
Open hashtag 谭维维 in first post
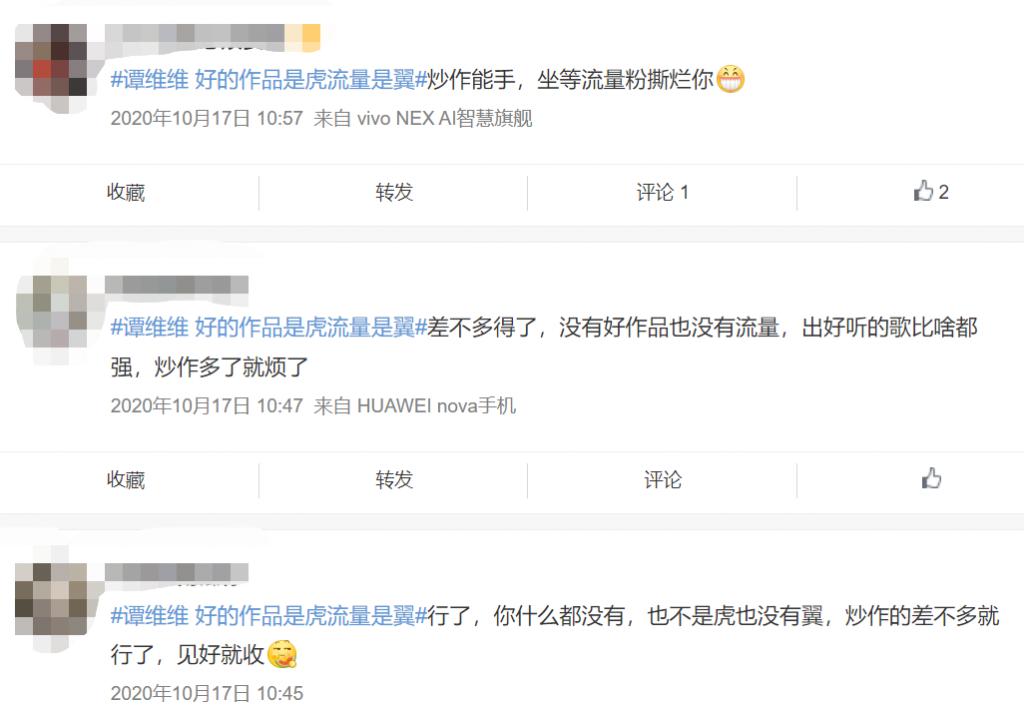[x=268, y=80]
